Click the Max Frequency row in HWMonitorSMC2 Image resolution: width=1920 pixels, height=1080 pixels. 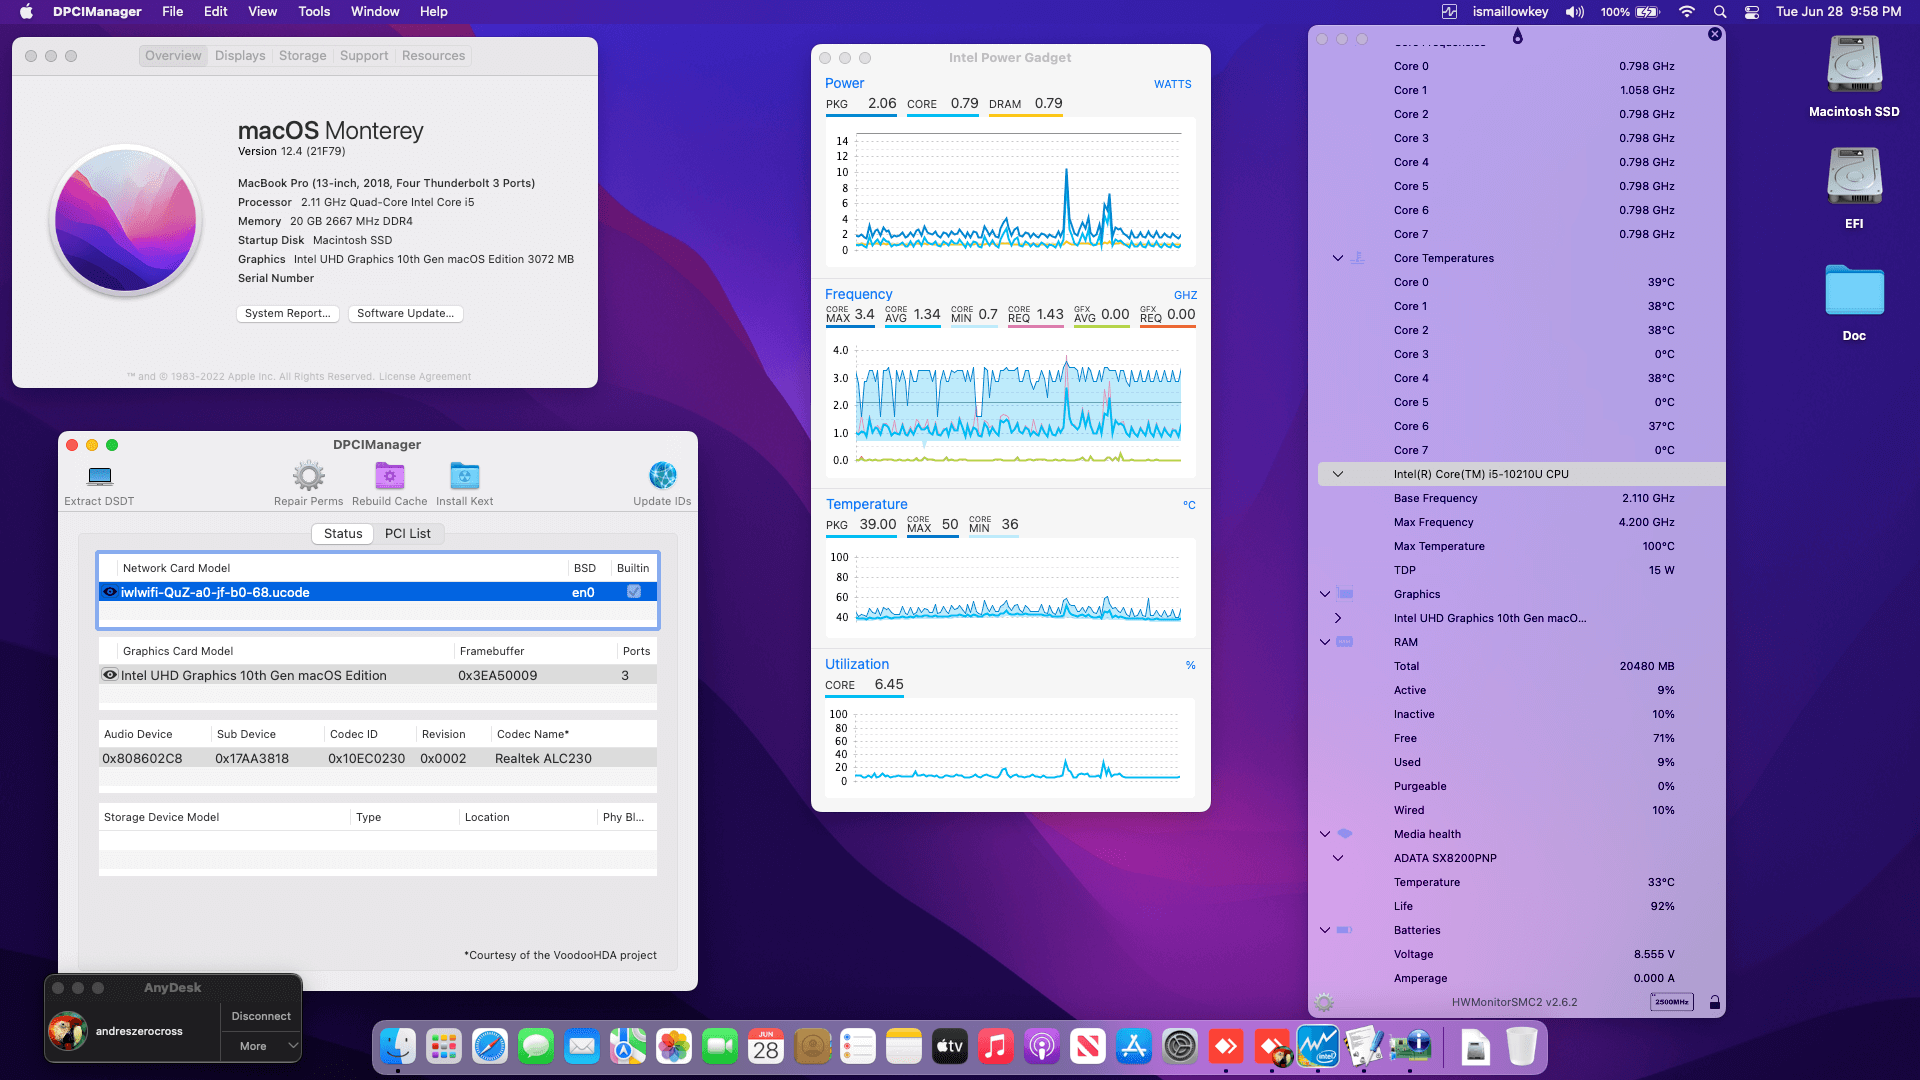[x=1522, y=522]
